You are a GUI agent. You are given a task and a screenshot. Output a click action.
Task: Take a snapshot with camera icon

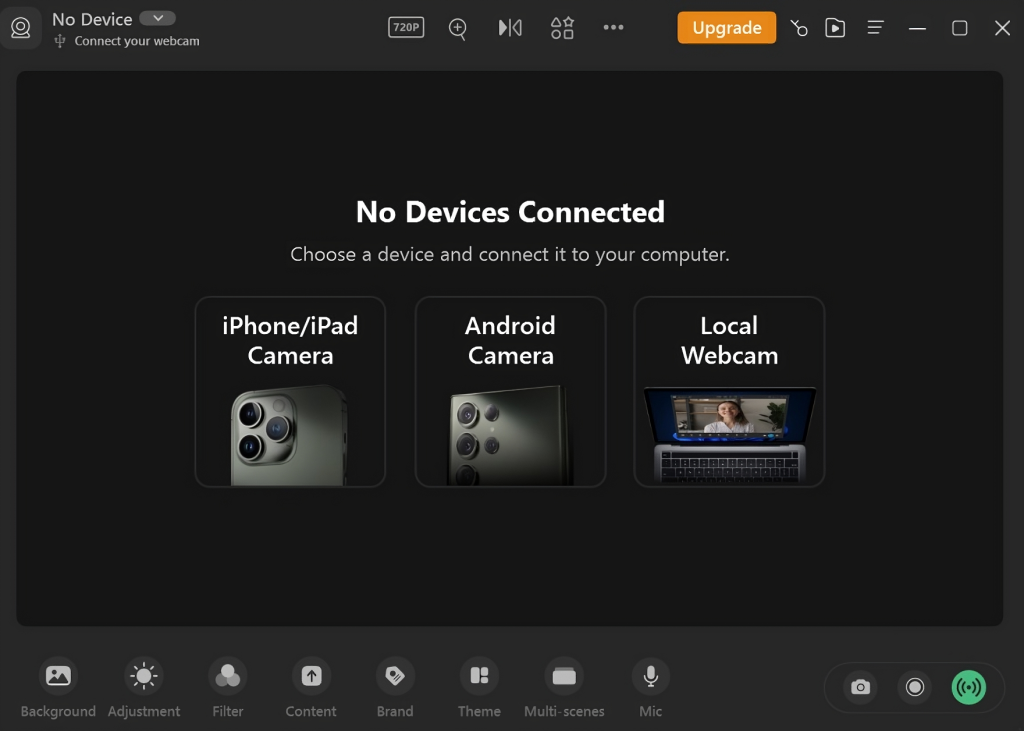[x=861, y=687]
